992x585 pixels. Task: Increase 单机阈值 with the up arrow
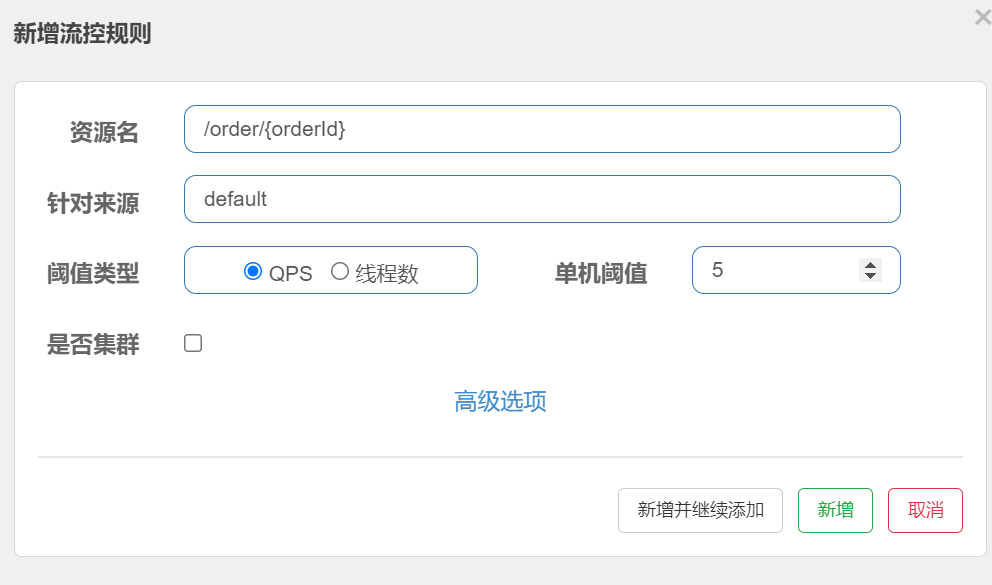(871, 265)
